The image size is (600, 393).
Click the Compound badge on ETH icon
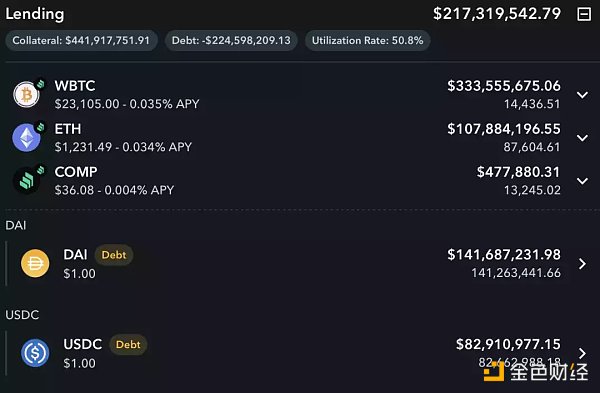click(40, 127)
